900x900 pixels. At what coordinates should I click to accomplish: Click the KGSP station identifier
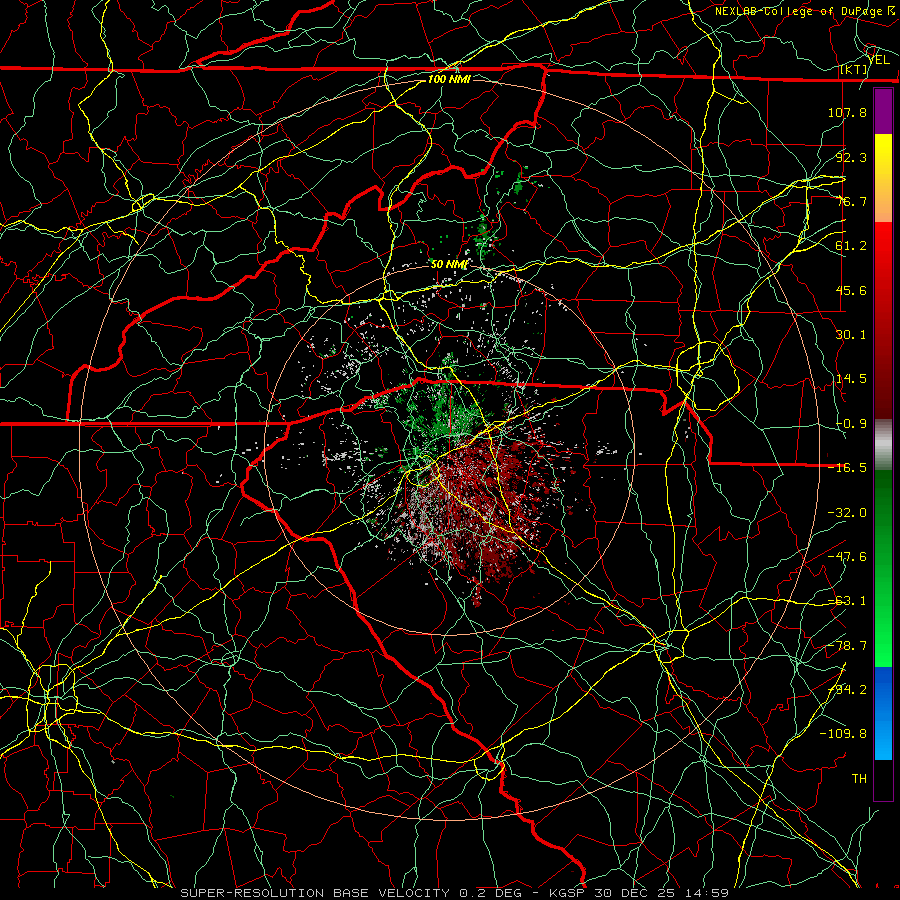coord(569,893)
